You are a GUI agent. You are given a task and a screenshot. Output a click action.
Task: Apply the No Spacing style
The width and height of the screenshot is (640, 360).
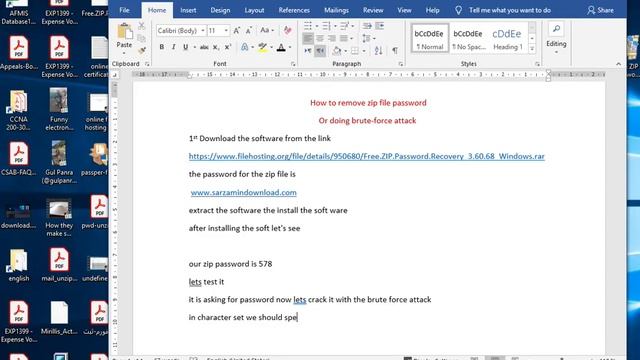tap(468, 38)
